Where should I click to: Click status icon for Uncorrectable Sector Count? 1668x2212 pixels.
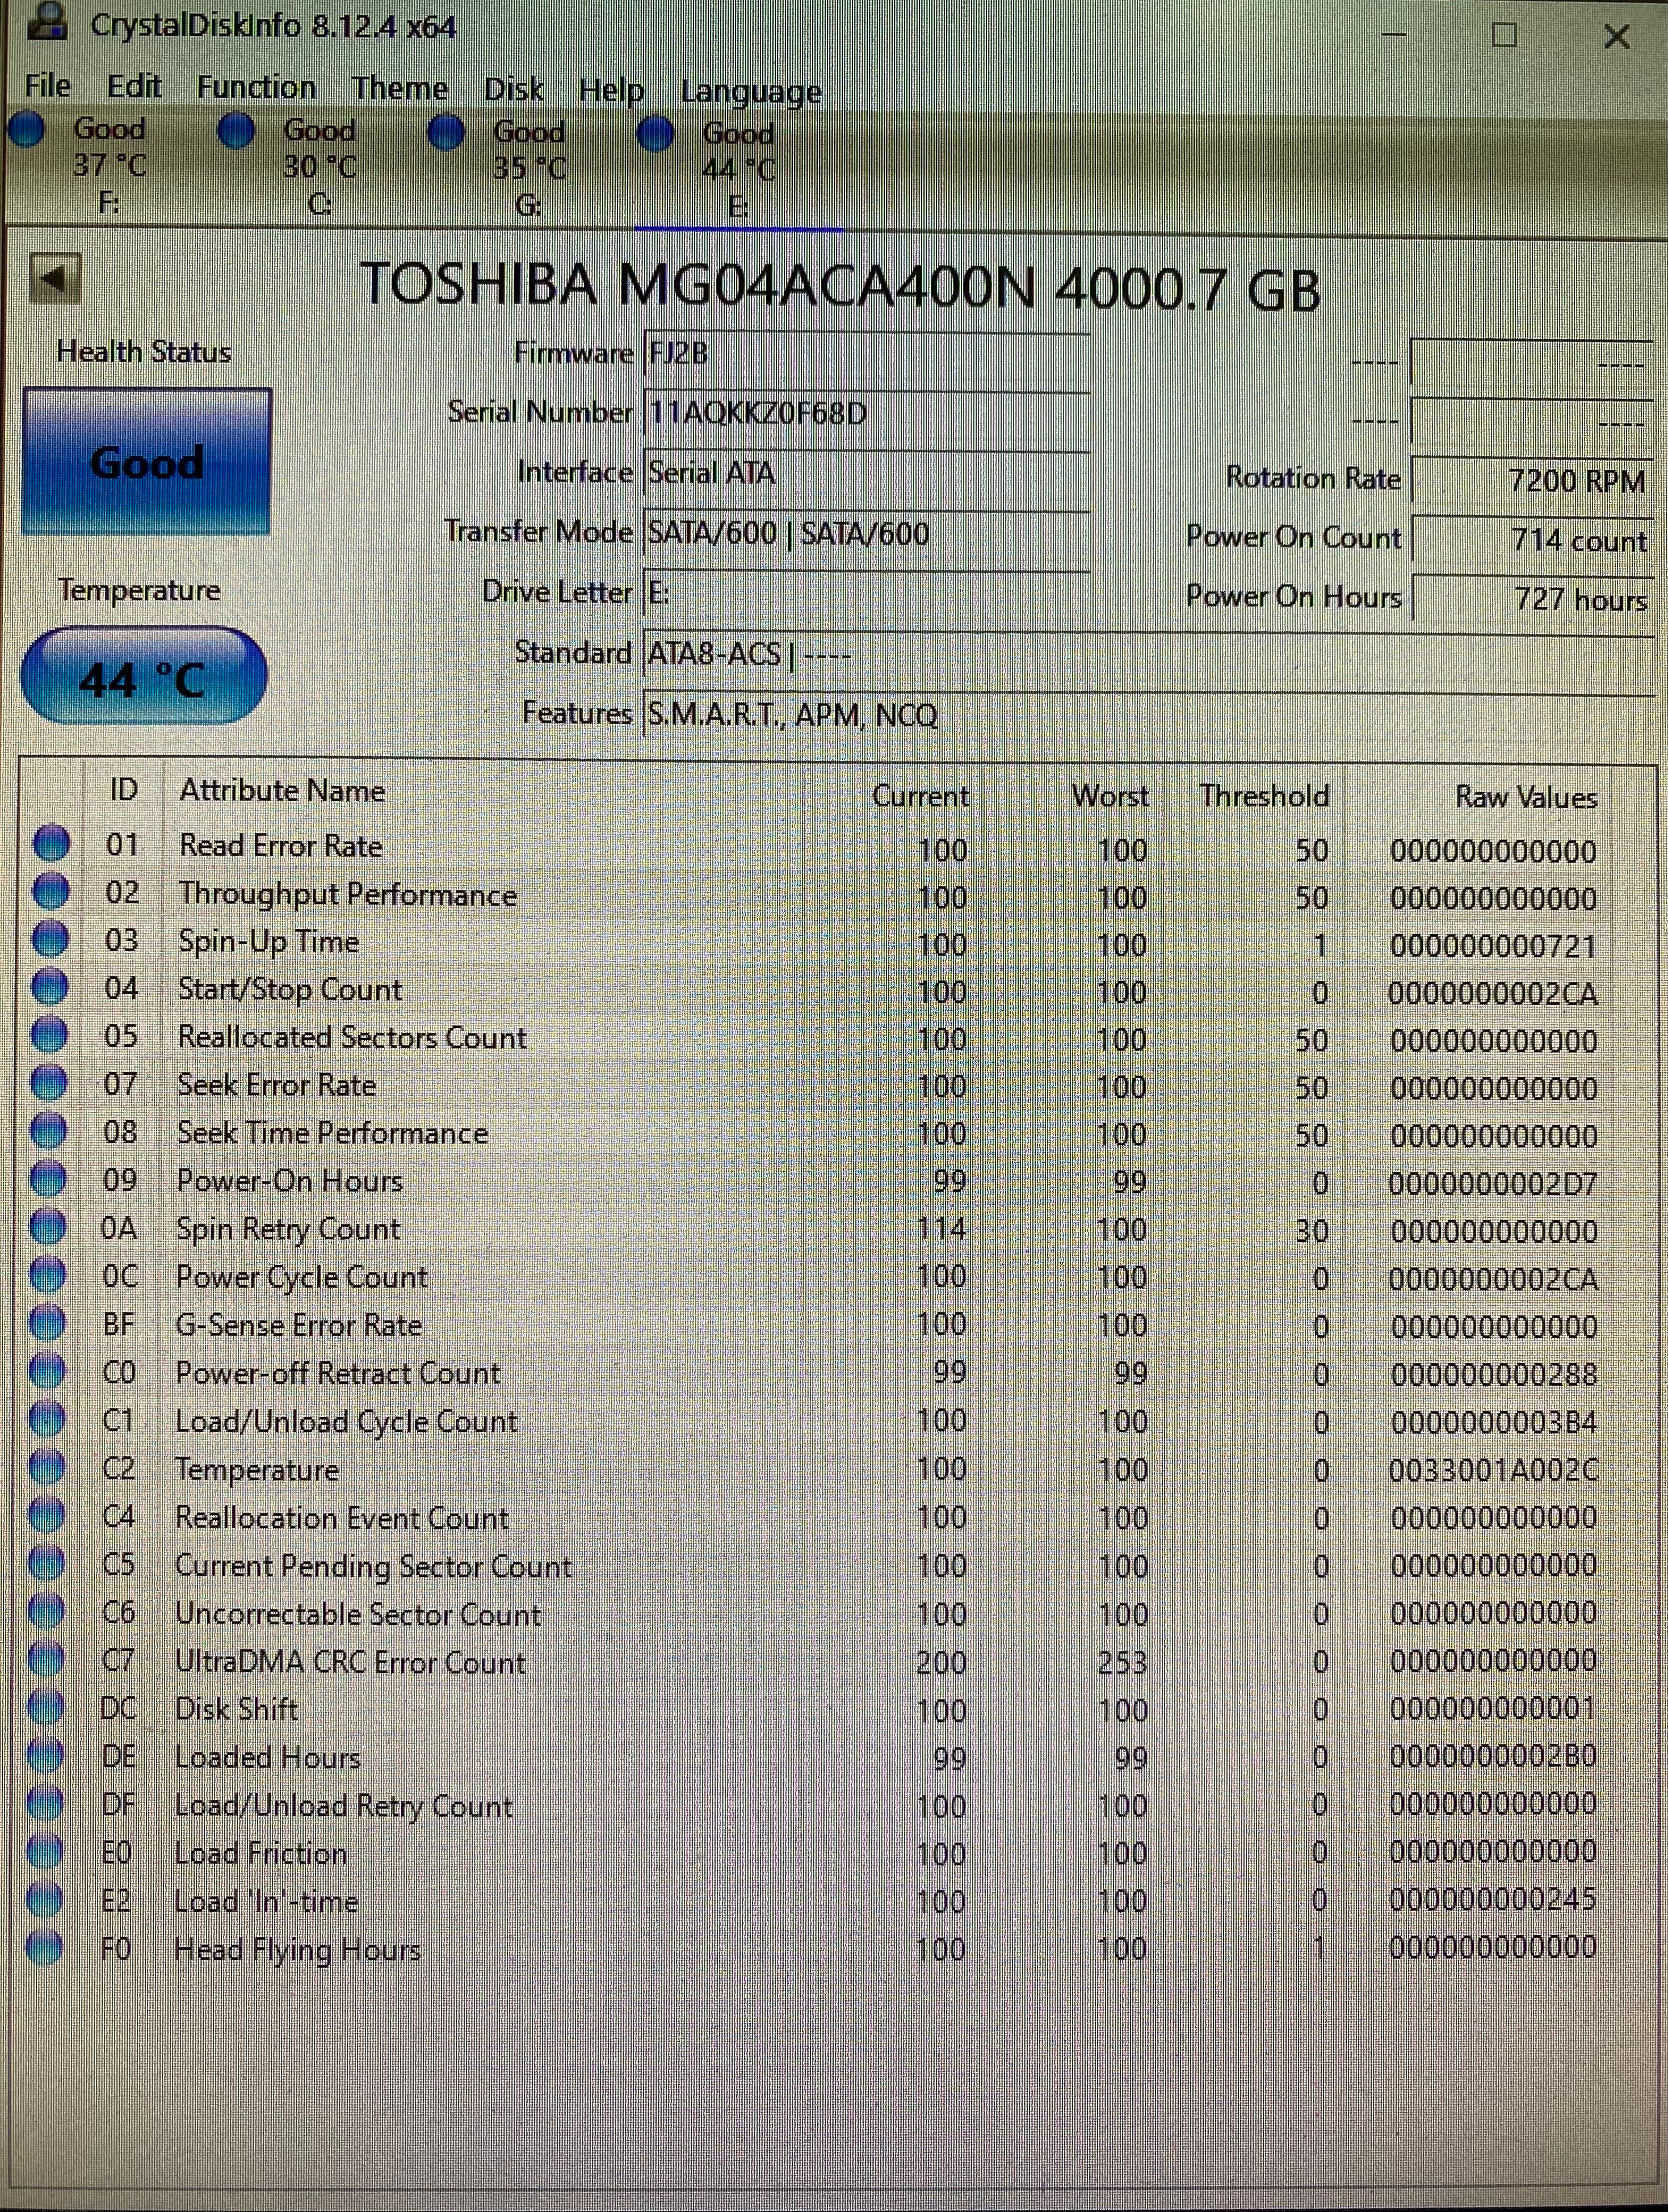point(46,1611)
